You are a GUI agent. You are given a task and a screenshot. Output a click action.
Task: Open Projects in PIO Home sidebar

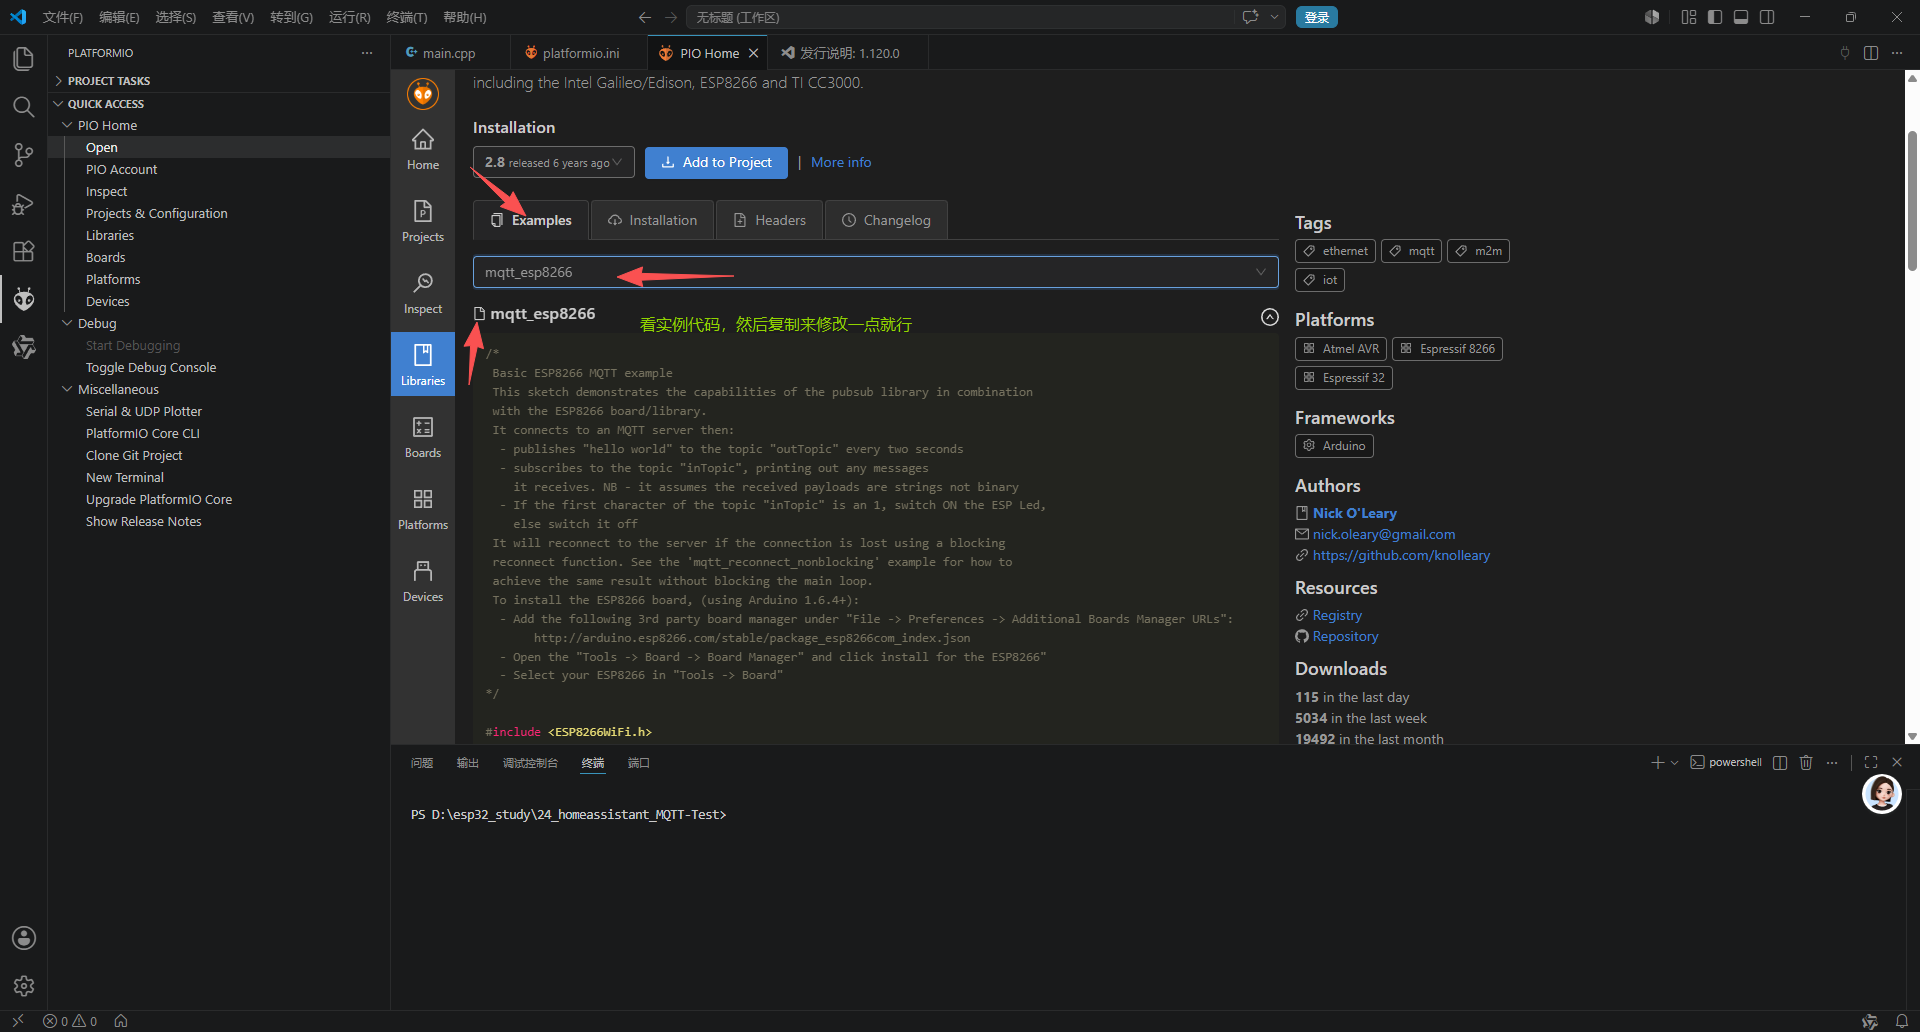click(x=423, y=222)
